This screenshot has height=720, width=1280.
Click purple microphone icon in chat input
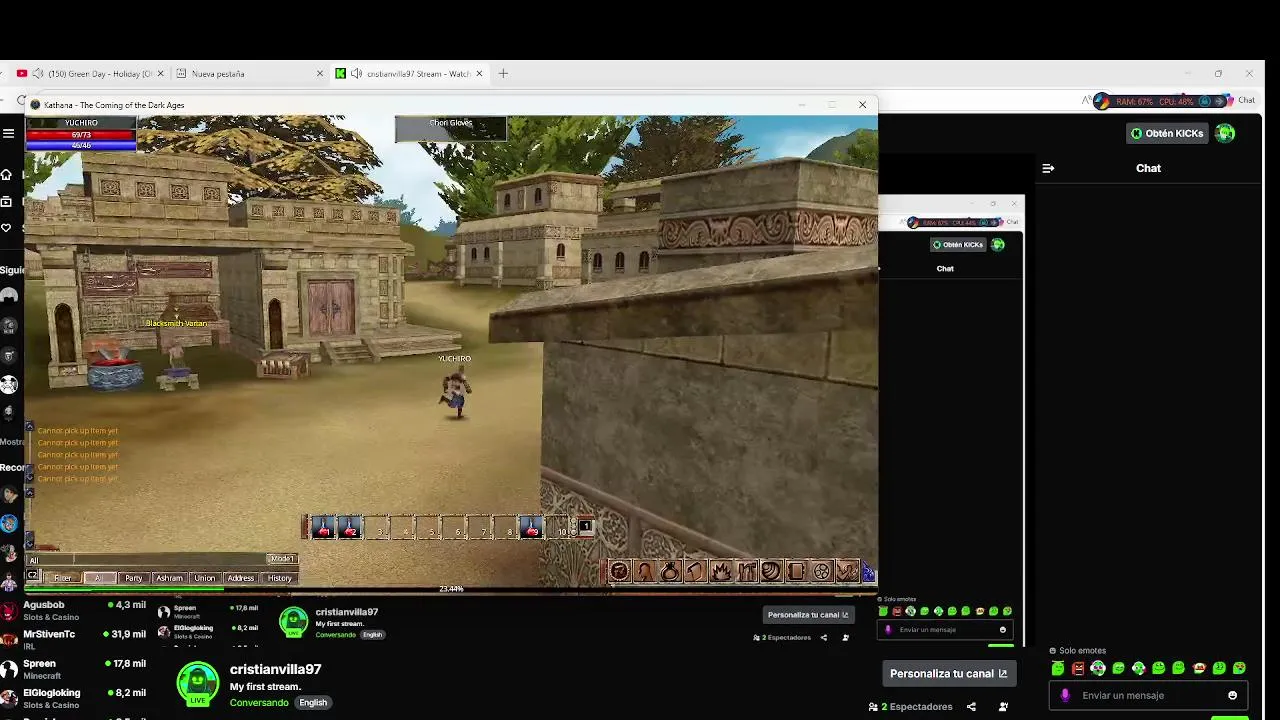coord(1065,695)
